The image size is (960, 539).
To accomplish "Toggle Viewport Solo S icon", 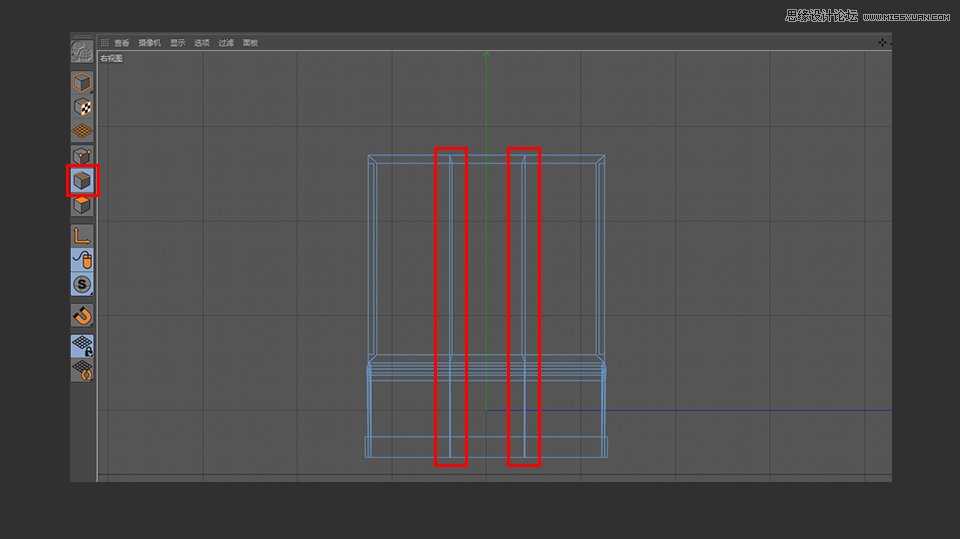I will click(x=82, y=285).
